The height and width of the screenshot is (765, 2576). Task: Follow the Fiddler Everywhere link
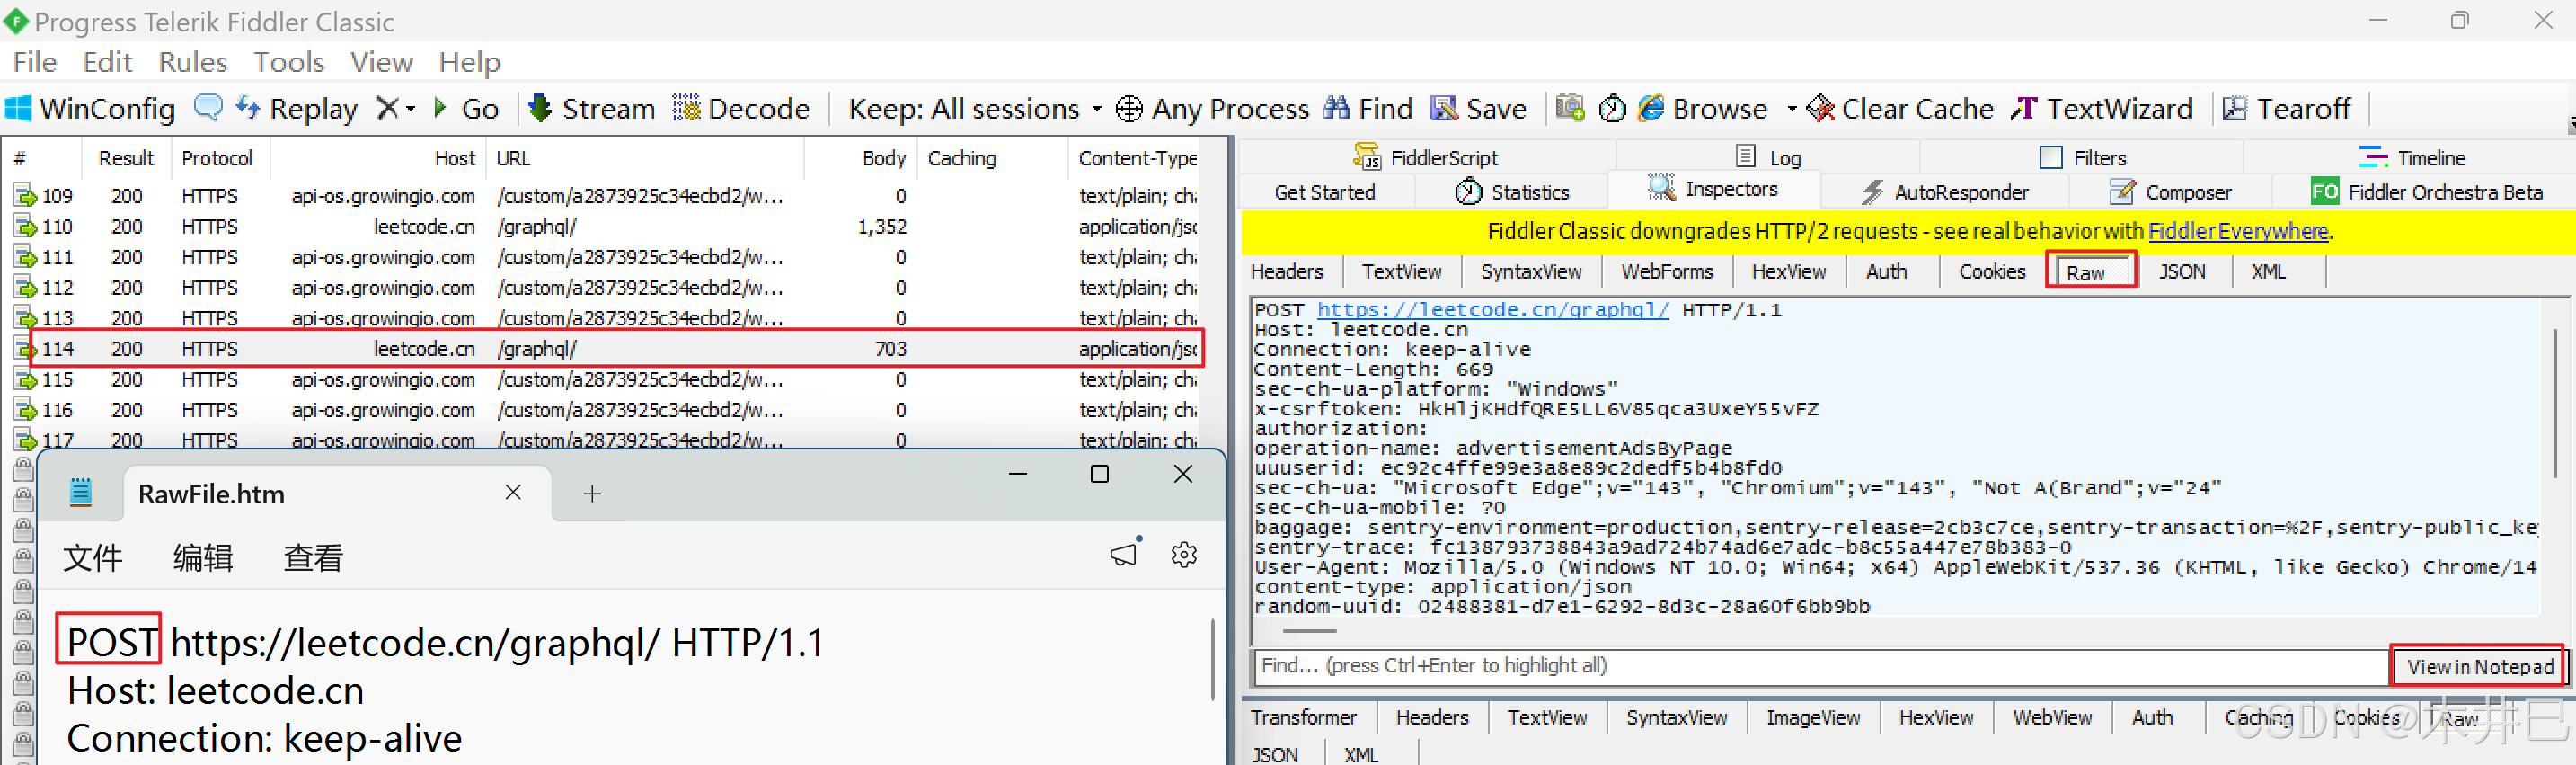(2238, 231)
